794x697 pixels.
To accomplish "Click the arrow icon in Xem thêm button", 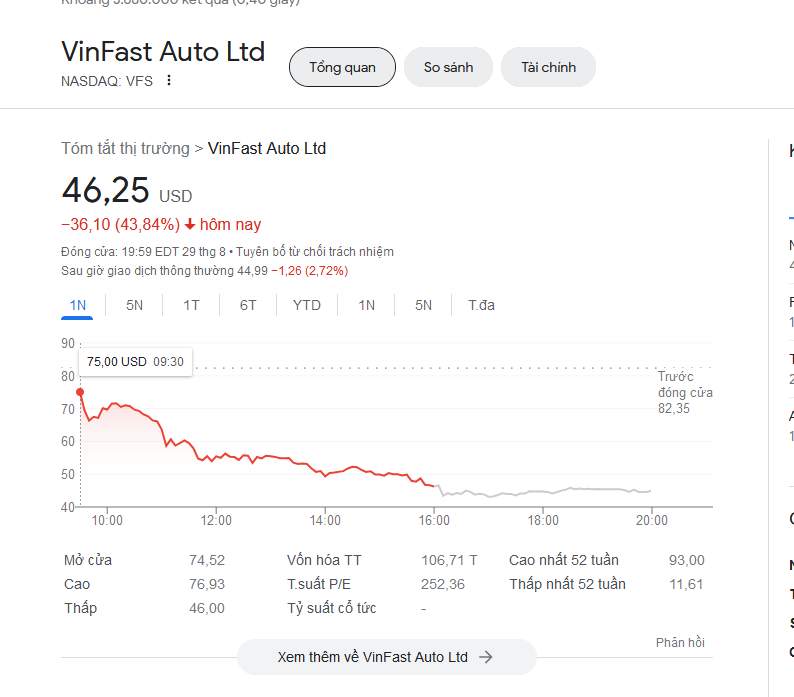I will [486, 657].
